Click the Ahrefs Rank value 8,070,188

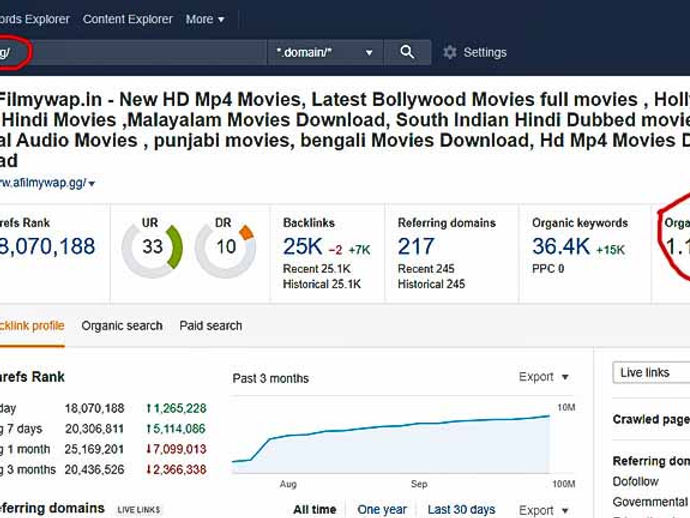[x=47, y=246]
